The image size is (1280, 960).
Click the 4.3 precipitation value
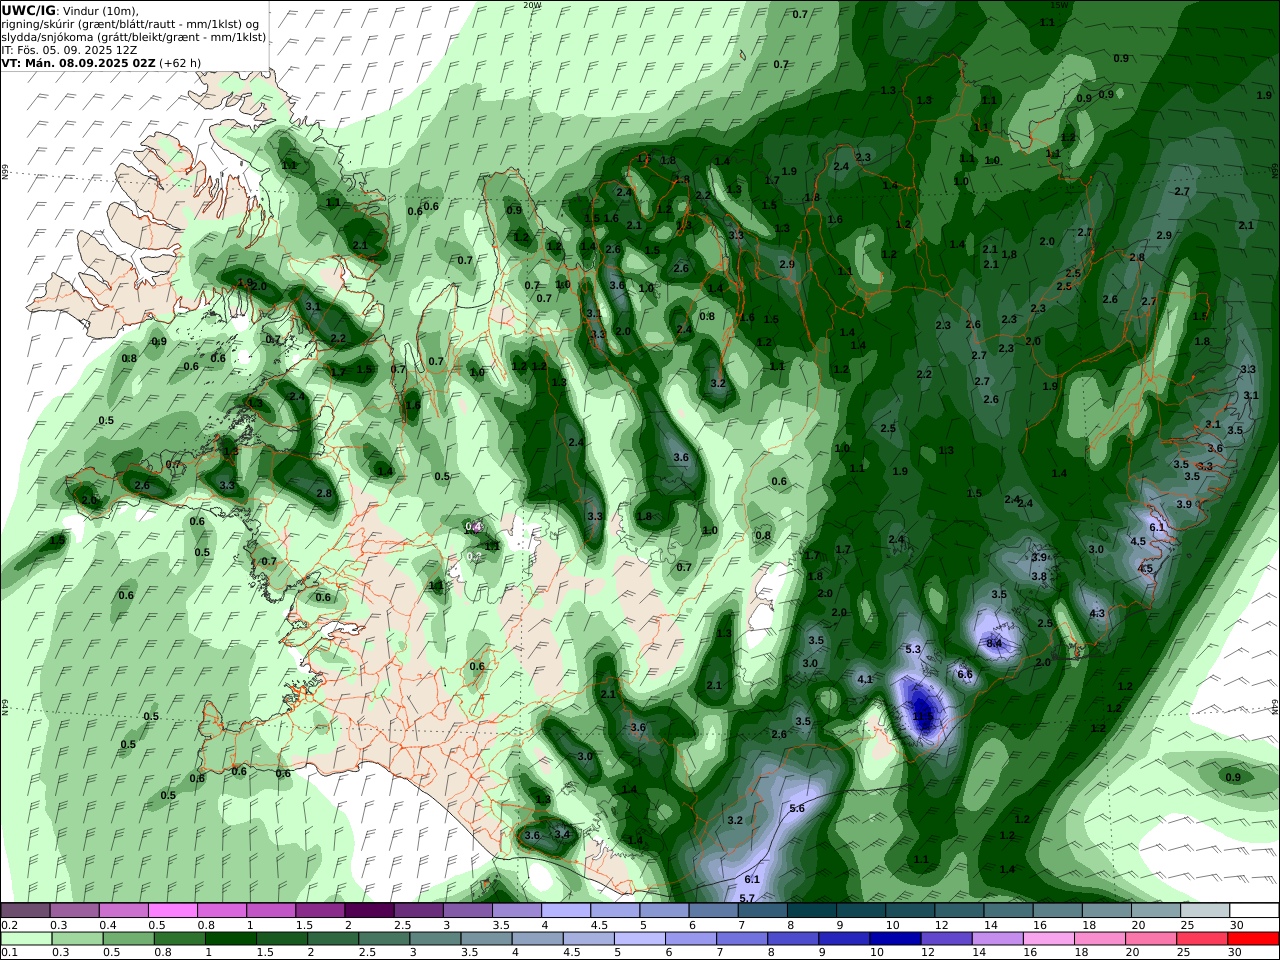[x=1097, y=614]
